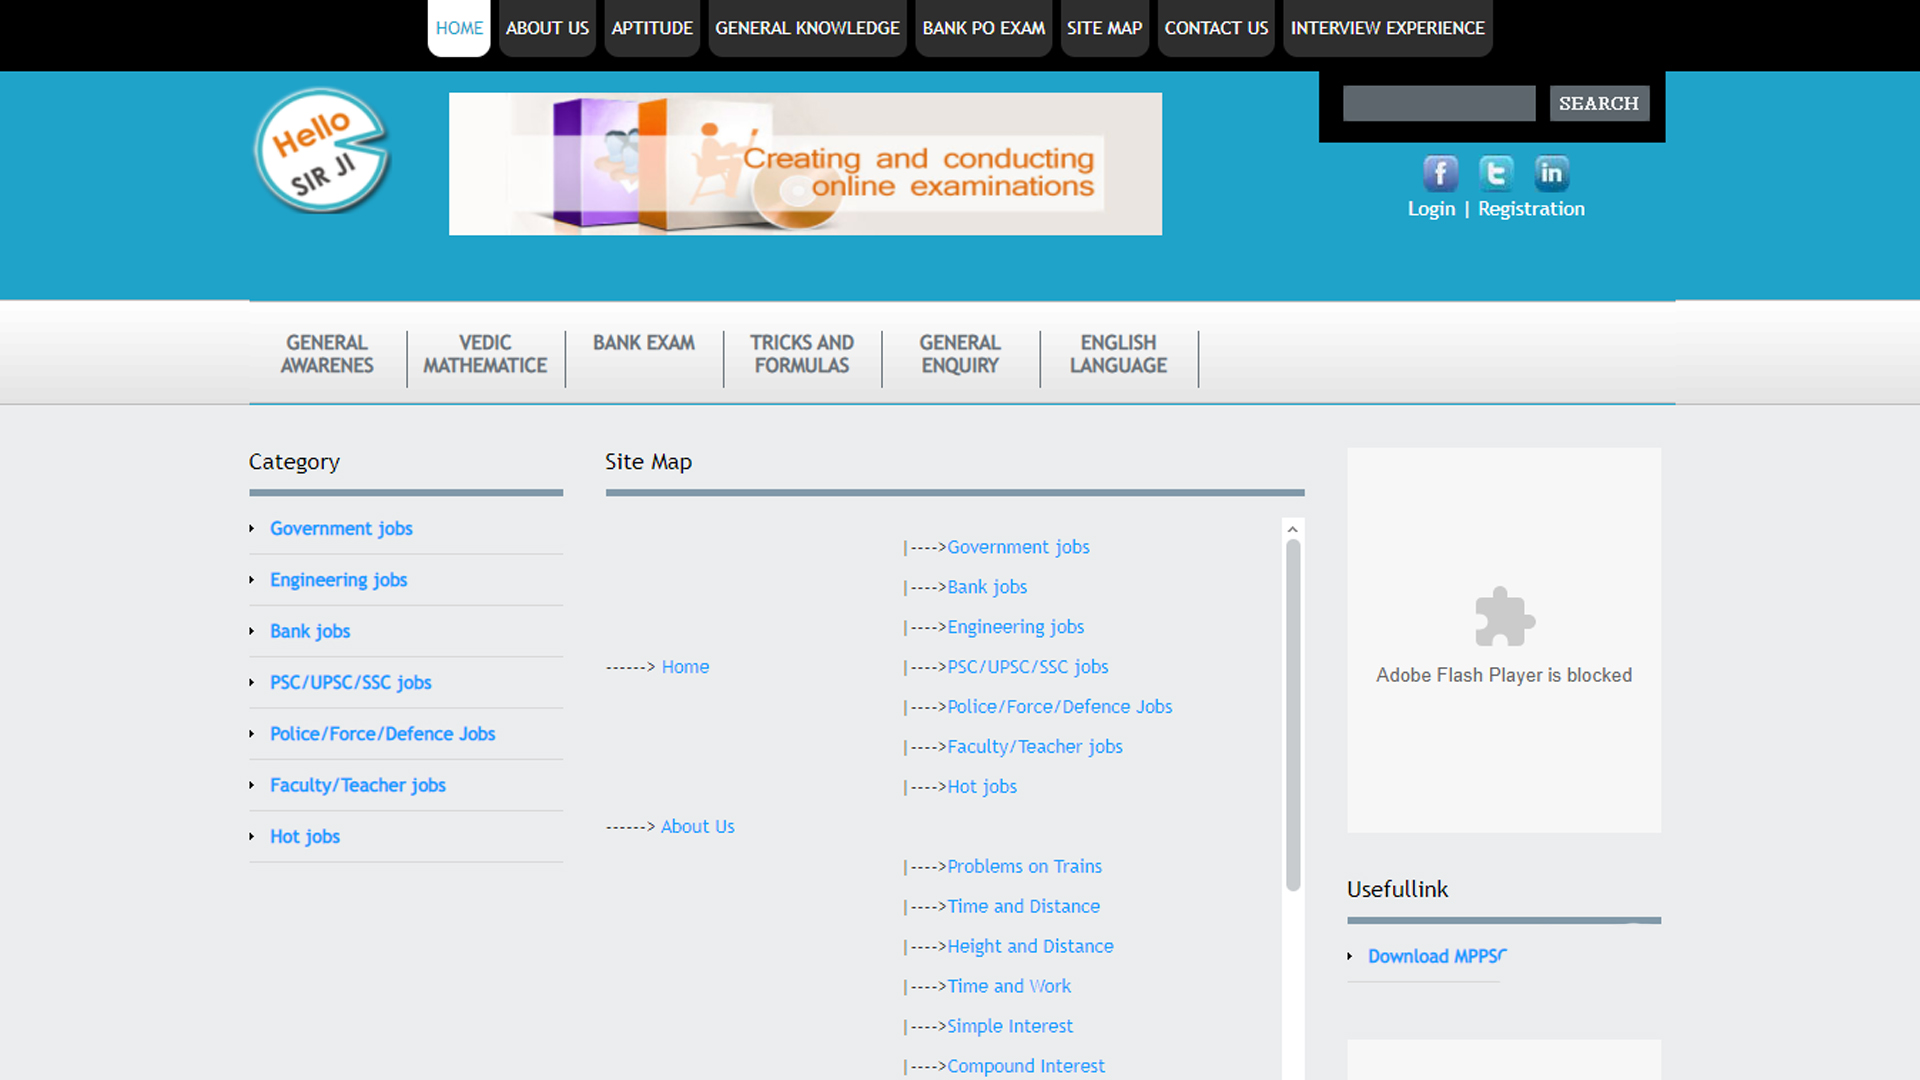This screenshot has height=1080, width=1920.
Task: Select the GENERAL AWARENES section
Action: click(x=327, y=354)
